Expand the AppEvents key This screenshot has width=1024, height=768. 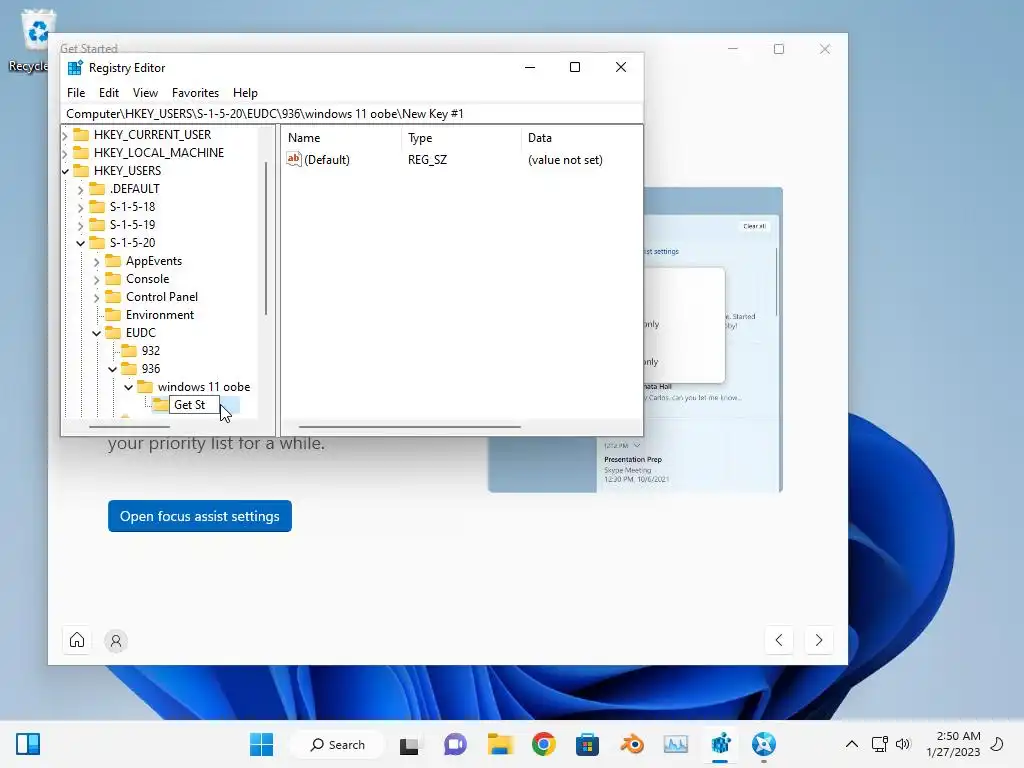point(97,261)
